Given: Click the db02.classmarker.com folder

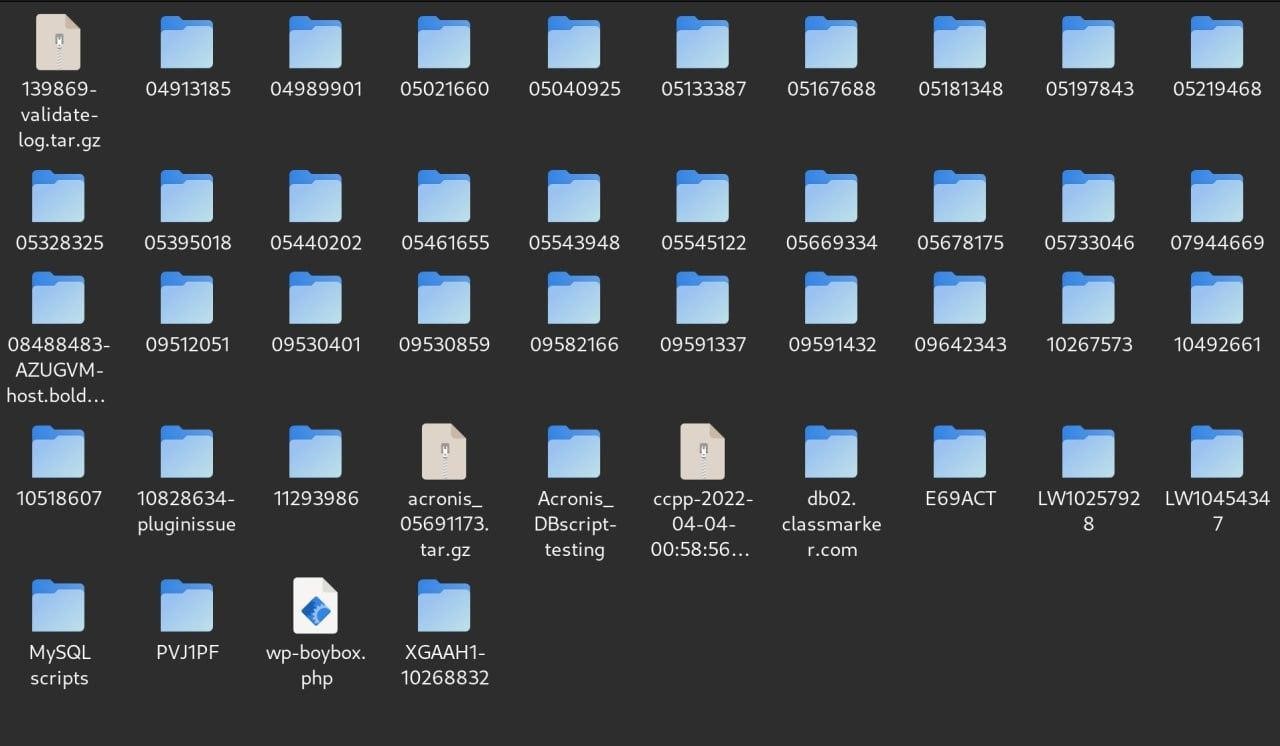Looking at the screenshot, I should coord(831,452).
